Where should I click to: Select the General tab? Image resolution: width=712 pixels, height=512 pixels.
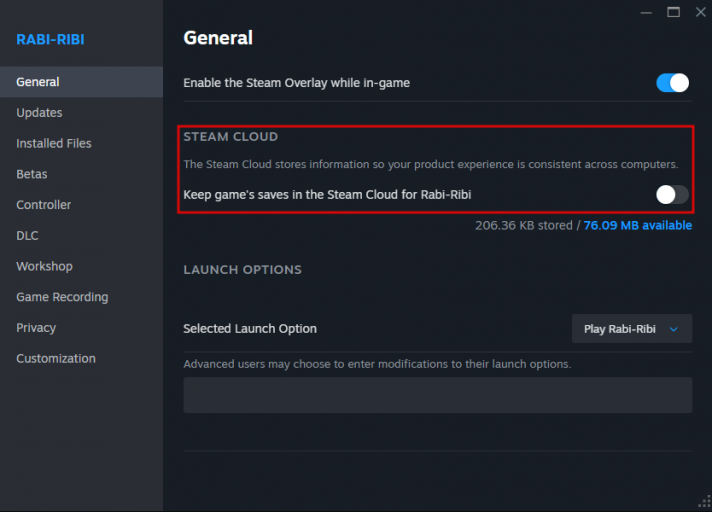pos(38,82)
